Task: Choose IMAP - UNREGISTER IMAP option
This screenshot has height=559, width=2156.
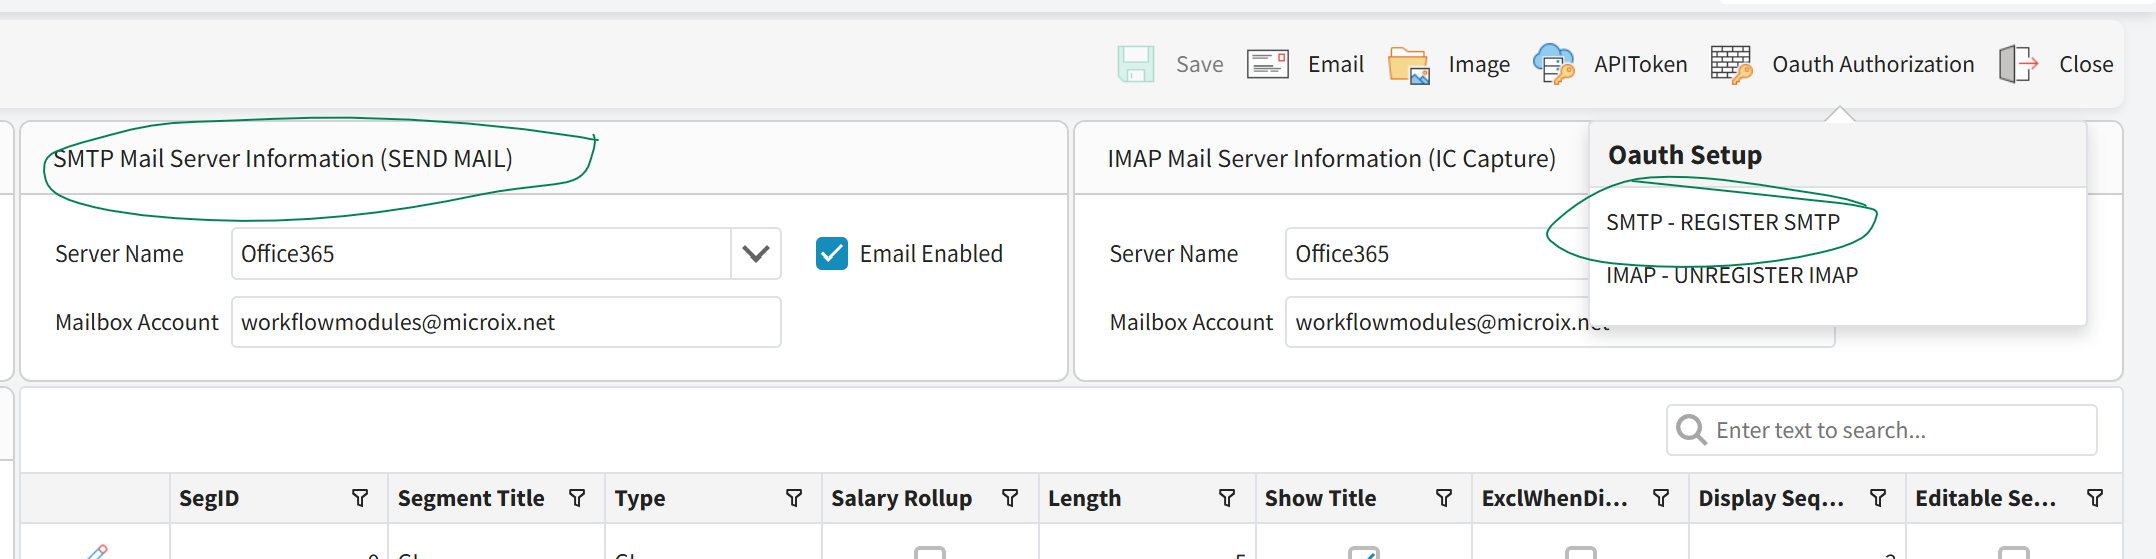Action: 1731,275
